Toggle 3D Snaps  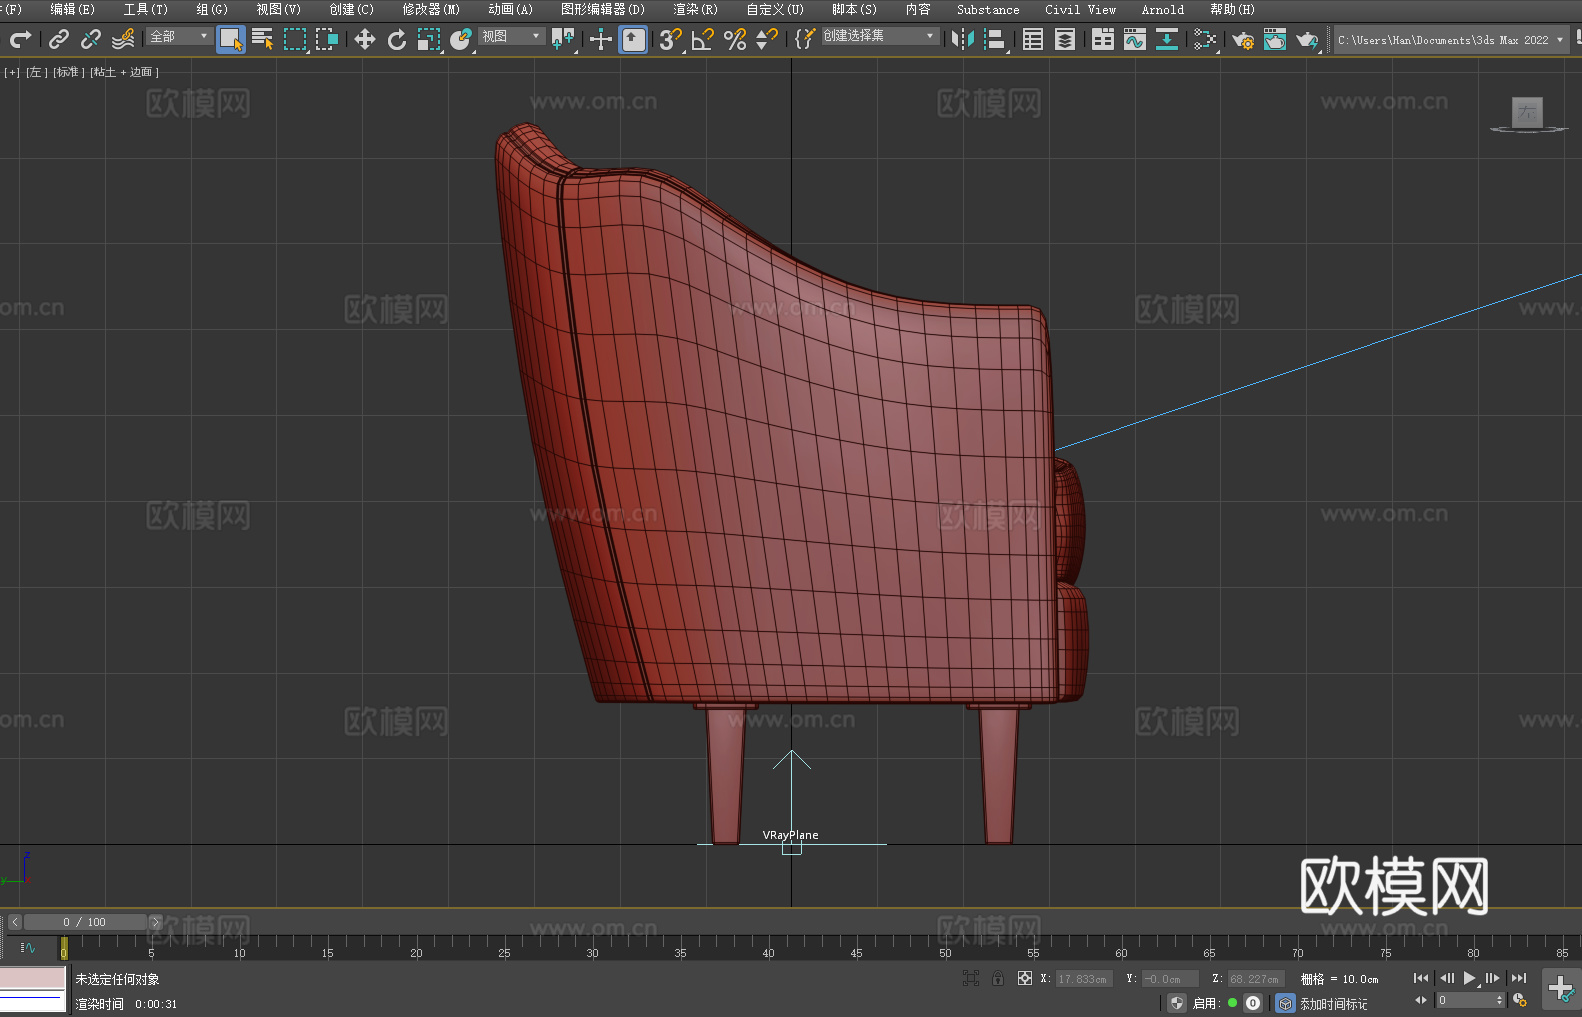pos(670,39)
